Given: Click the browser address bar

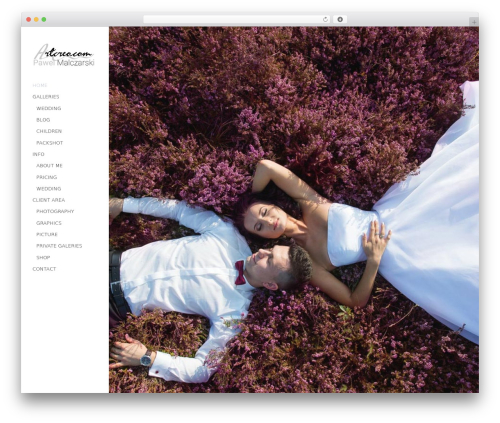Looking at the screenshot, I should click(237, 19).
